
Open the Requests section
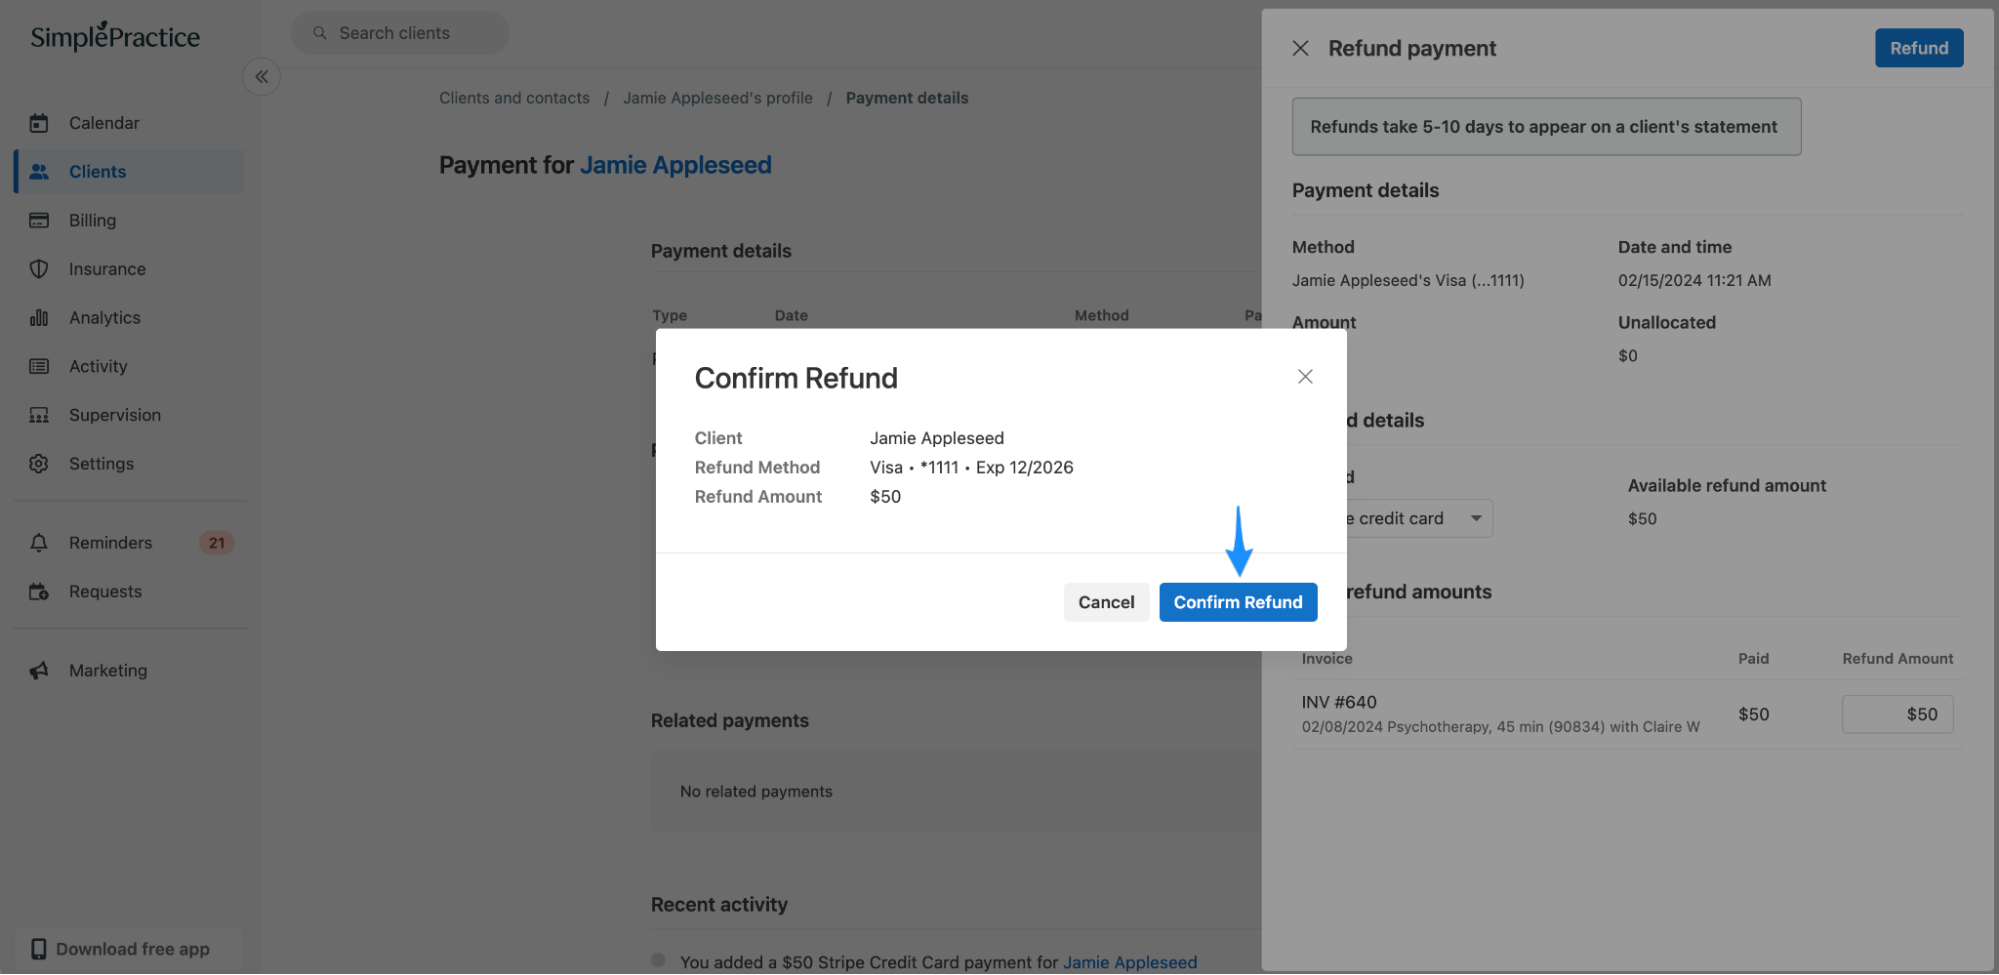(x=104, y=591)
